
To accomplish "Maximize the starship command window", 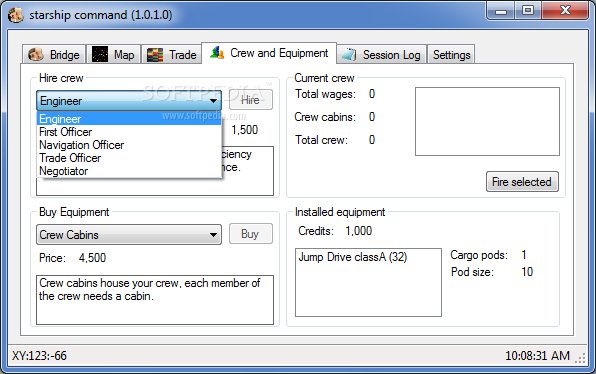I will 528,11.
